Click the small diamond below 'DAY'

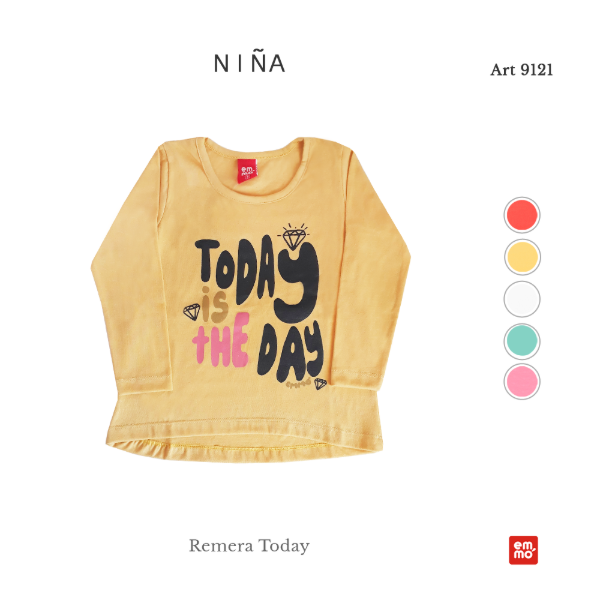(321, 383)
